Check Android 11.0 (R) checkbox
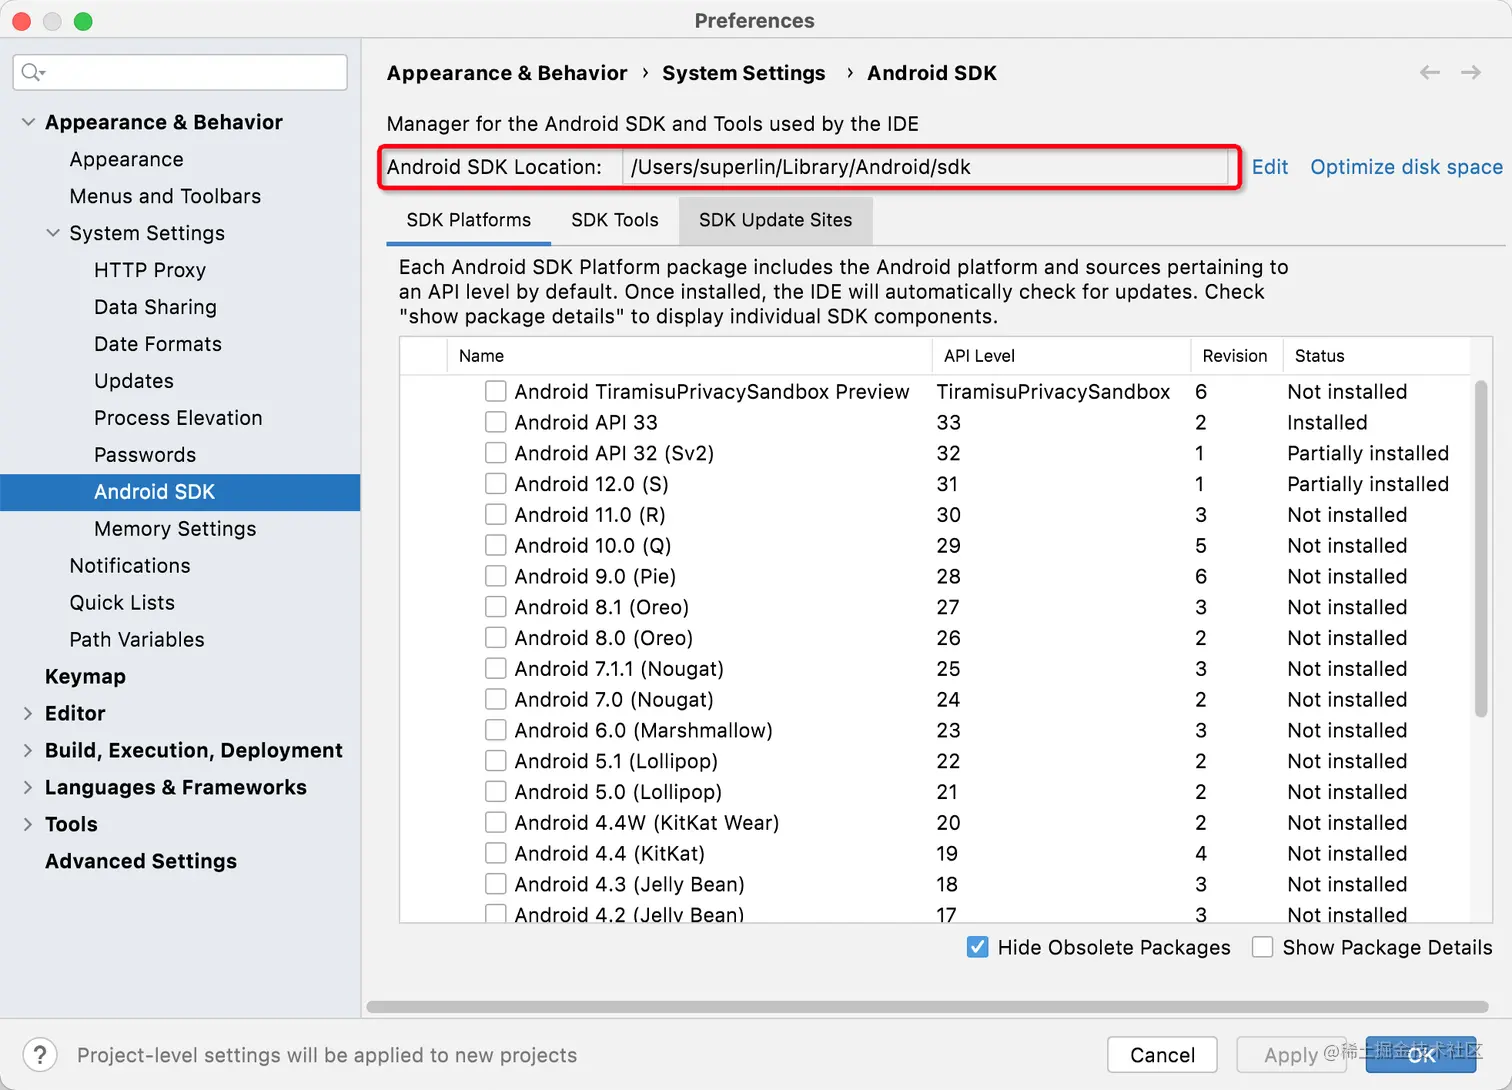The image size is (1512, 1090). coord(495,515)
